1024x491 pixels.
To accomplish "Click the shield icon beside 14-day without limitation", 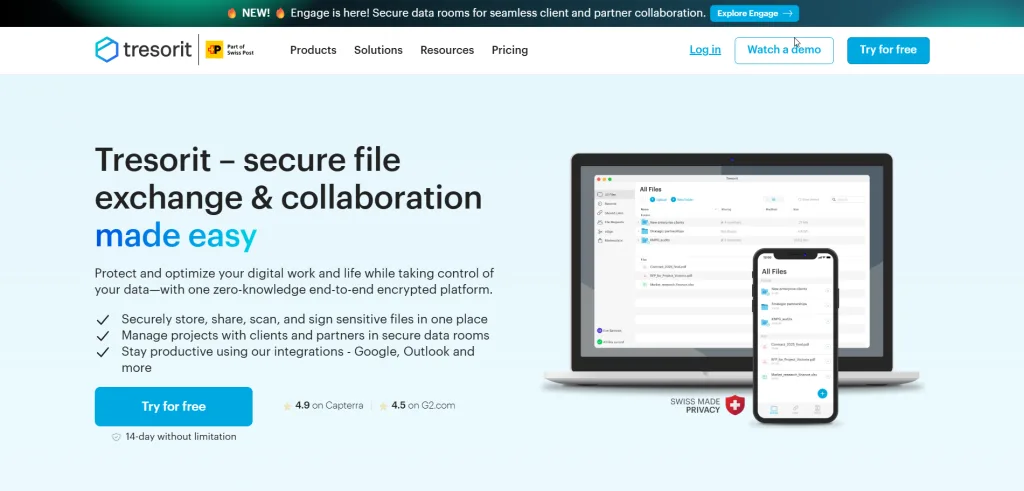I will (x=116, y=437).
